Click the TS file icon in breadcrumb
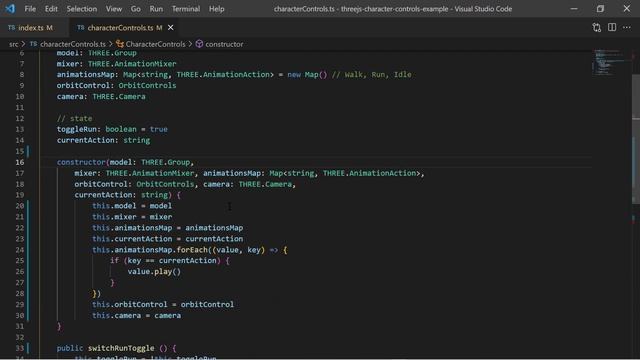The width and height of the screenshot is (640, 360). [x=33, y=44]
